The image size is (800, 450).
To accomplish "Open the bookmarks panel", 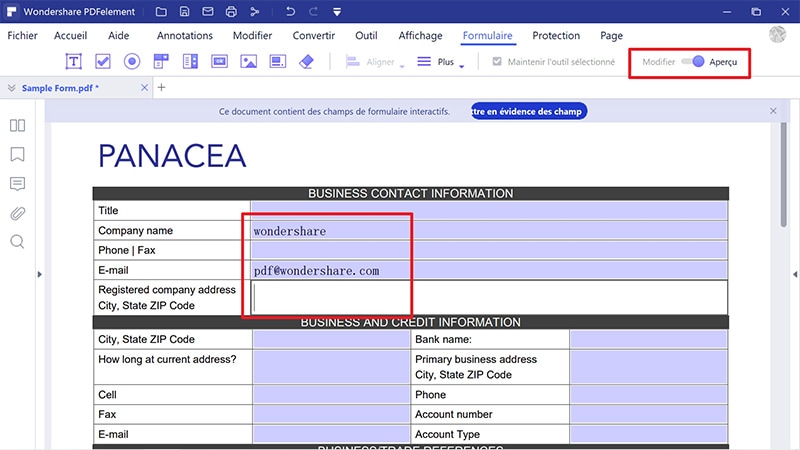I will click(17, 154).
